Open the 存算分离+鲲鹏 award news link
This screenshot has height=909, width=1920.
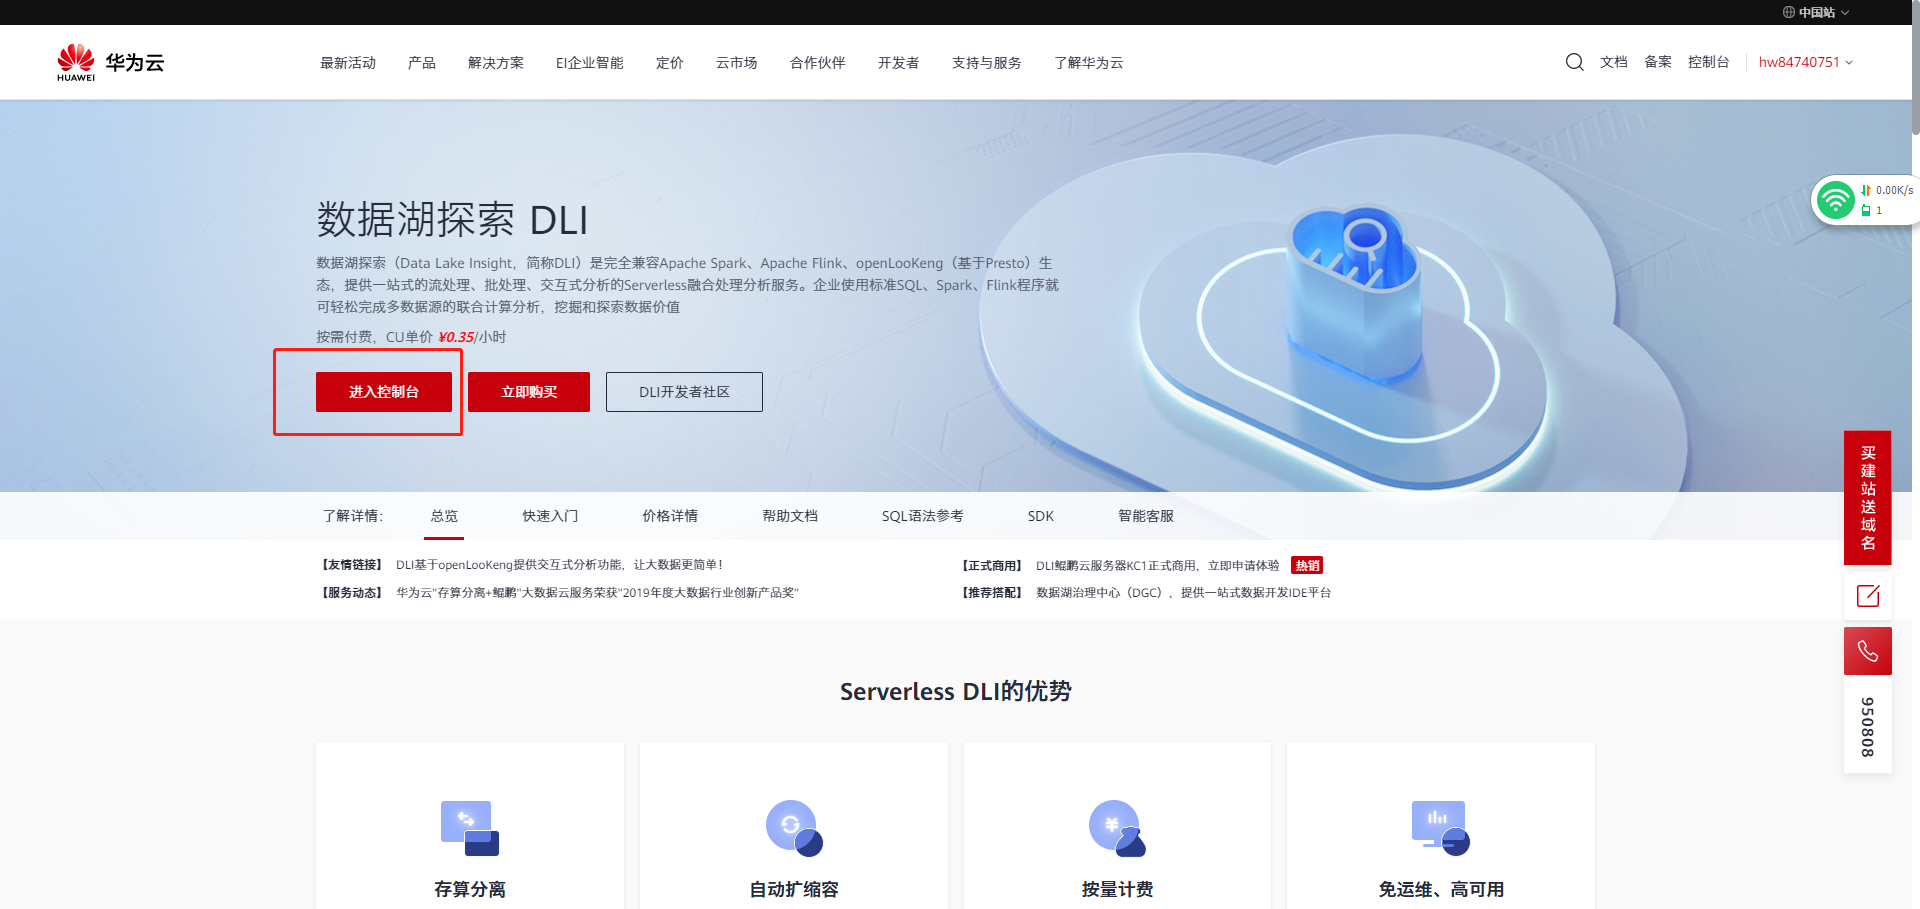point(597,593)
